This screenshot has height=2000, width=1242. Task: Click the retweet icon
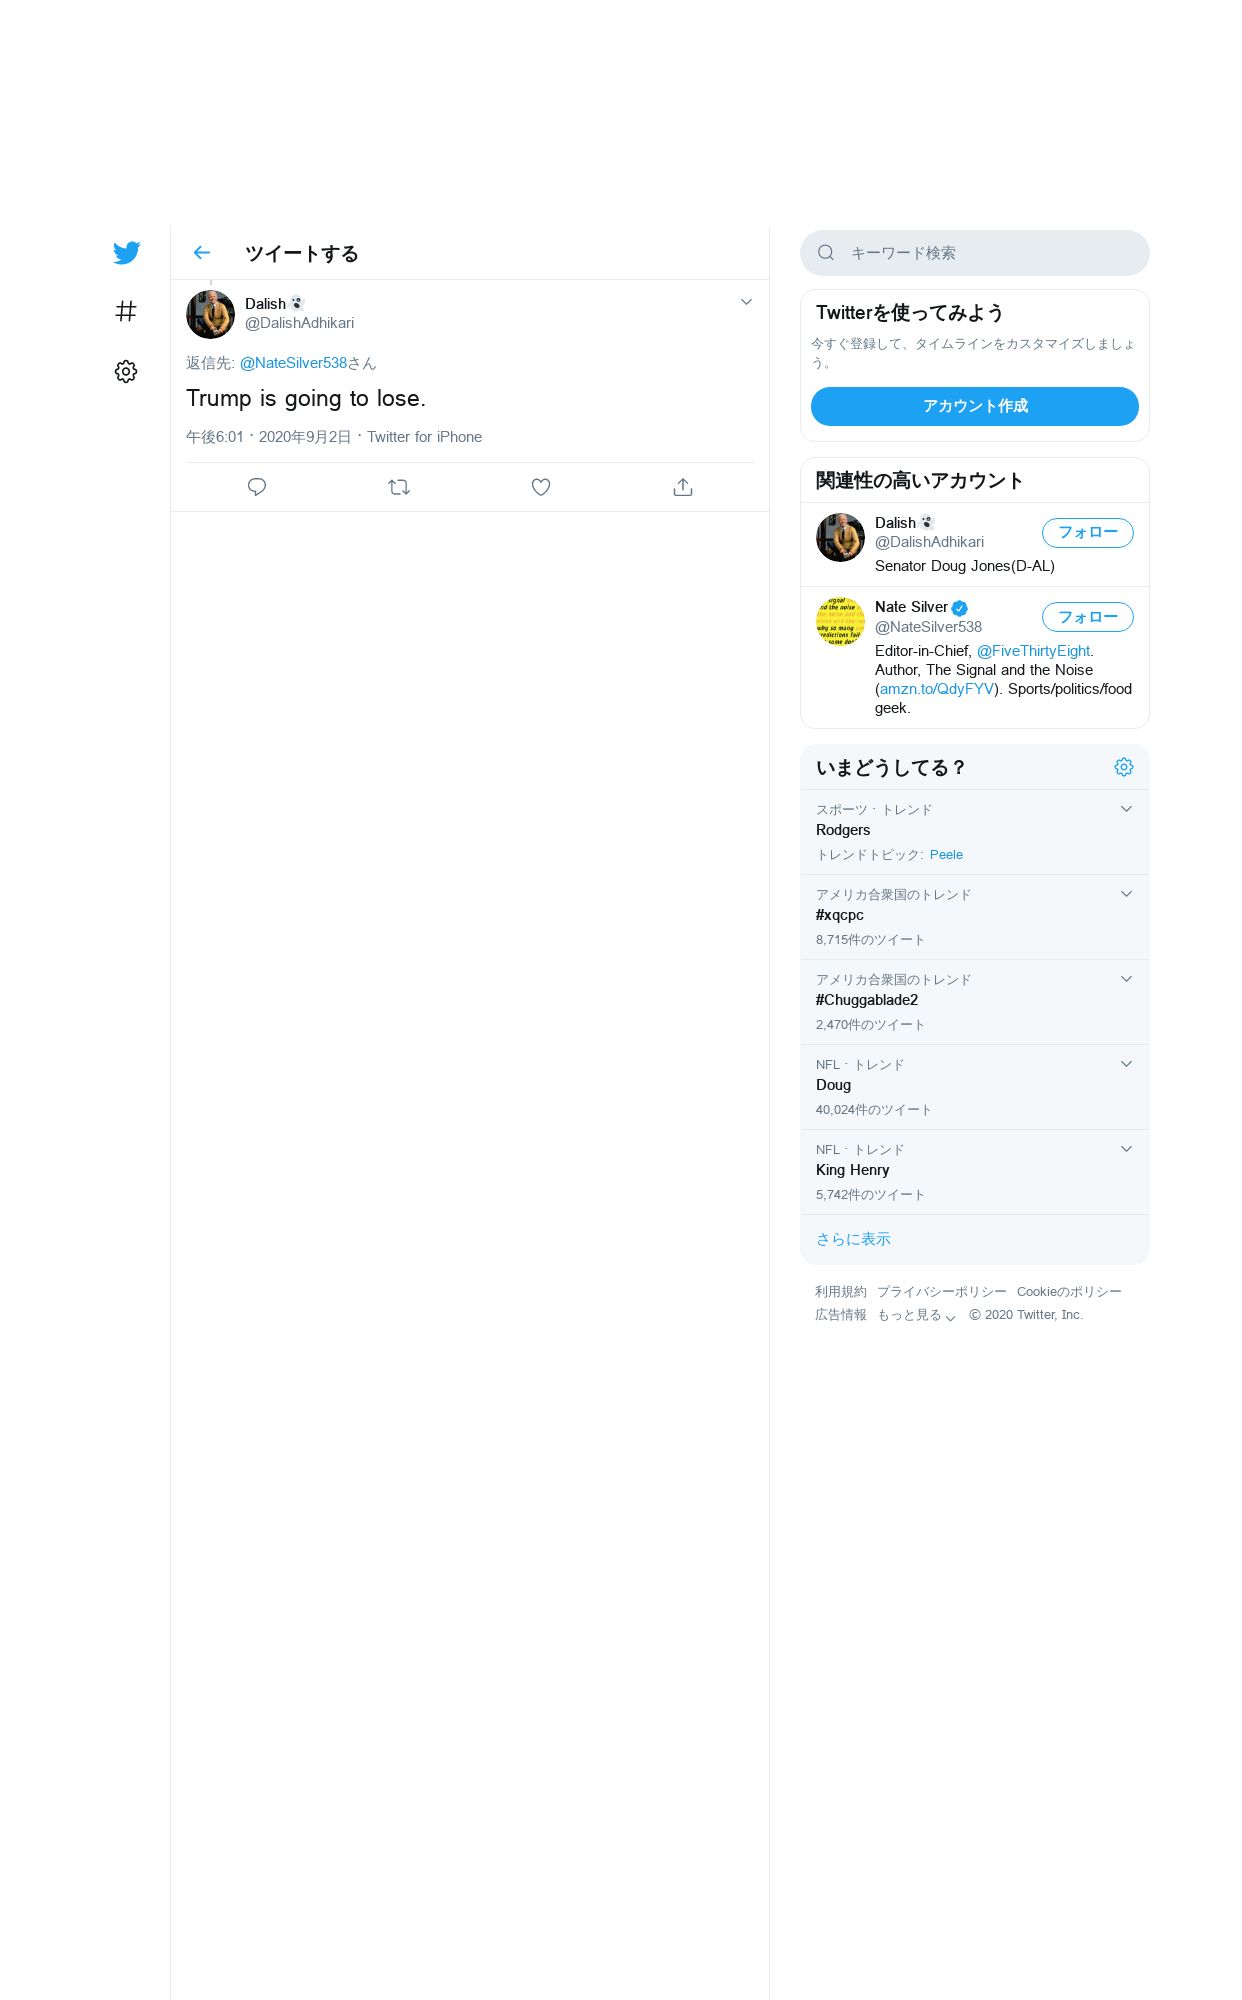(x=399, y=487)
